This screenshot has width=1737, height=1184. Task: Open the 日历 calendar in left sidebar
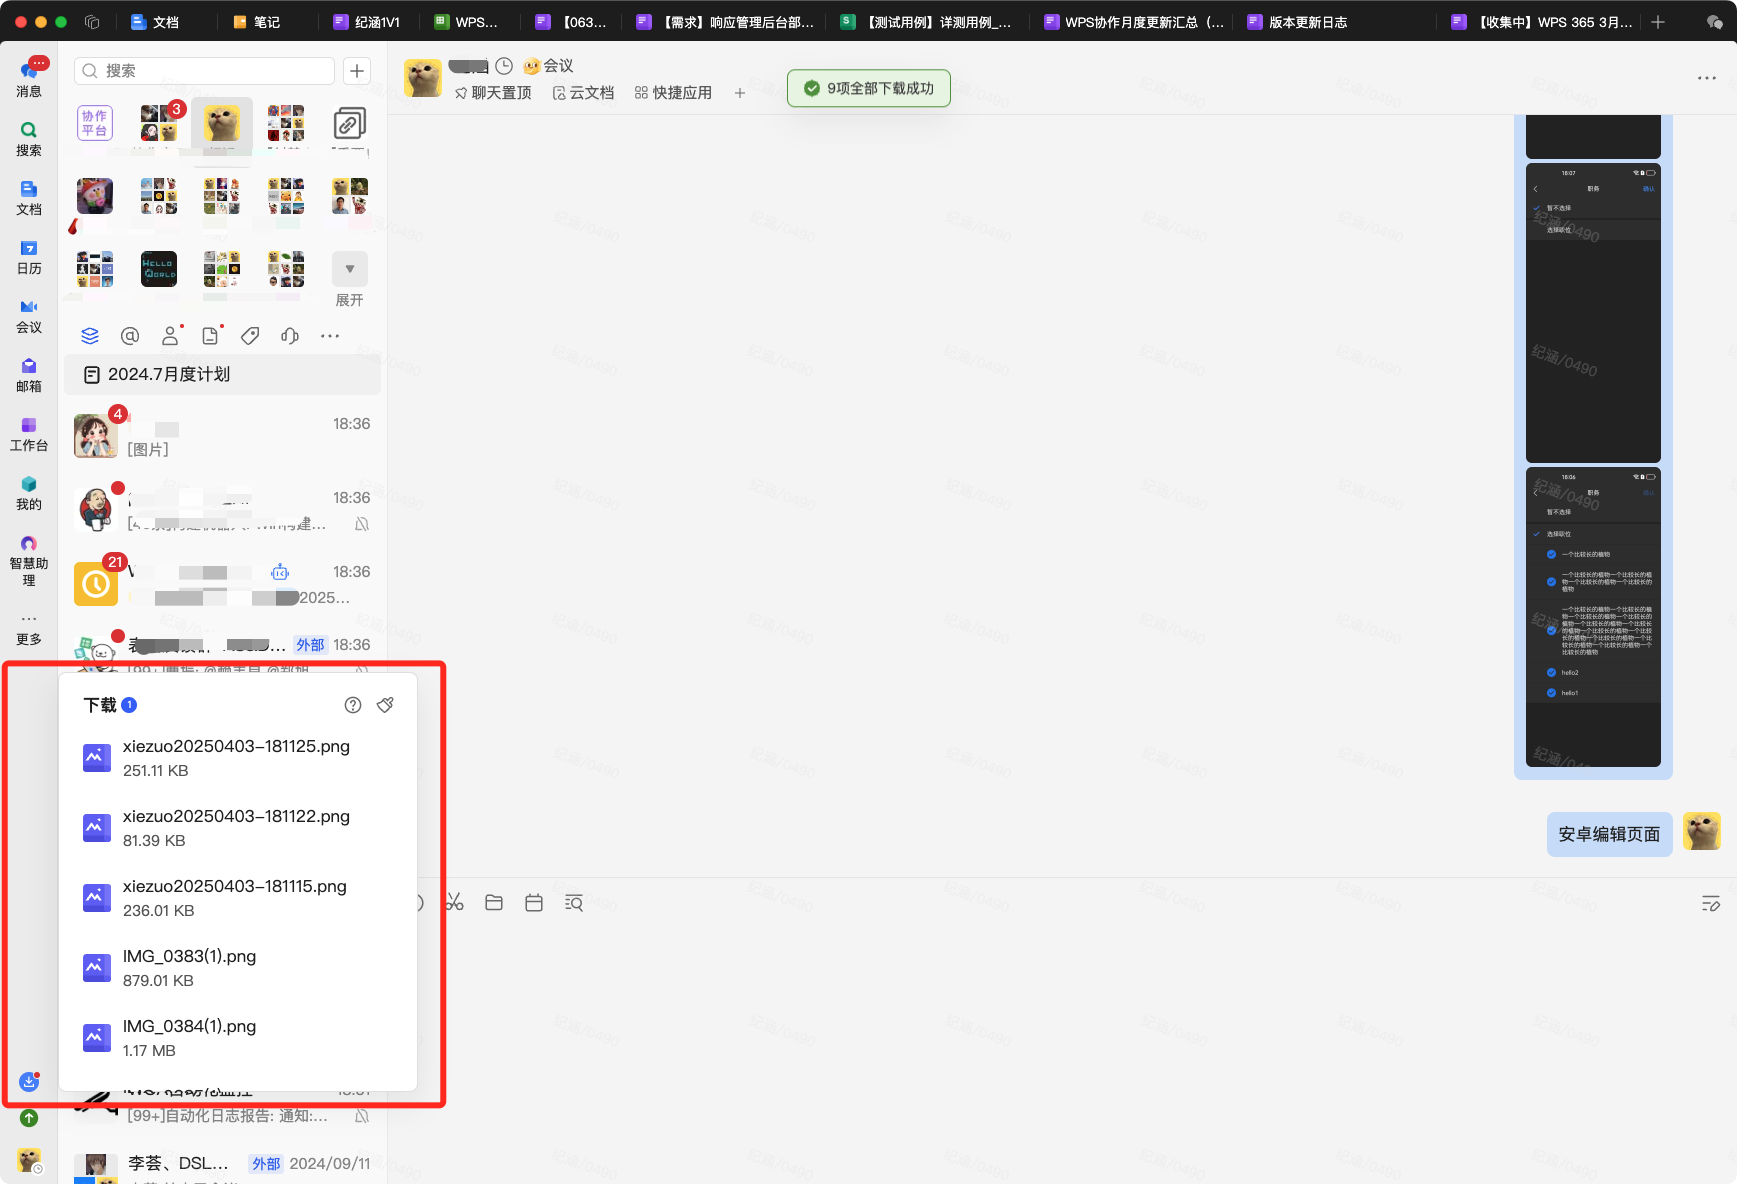[29, 257]
